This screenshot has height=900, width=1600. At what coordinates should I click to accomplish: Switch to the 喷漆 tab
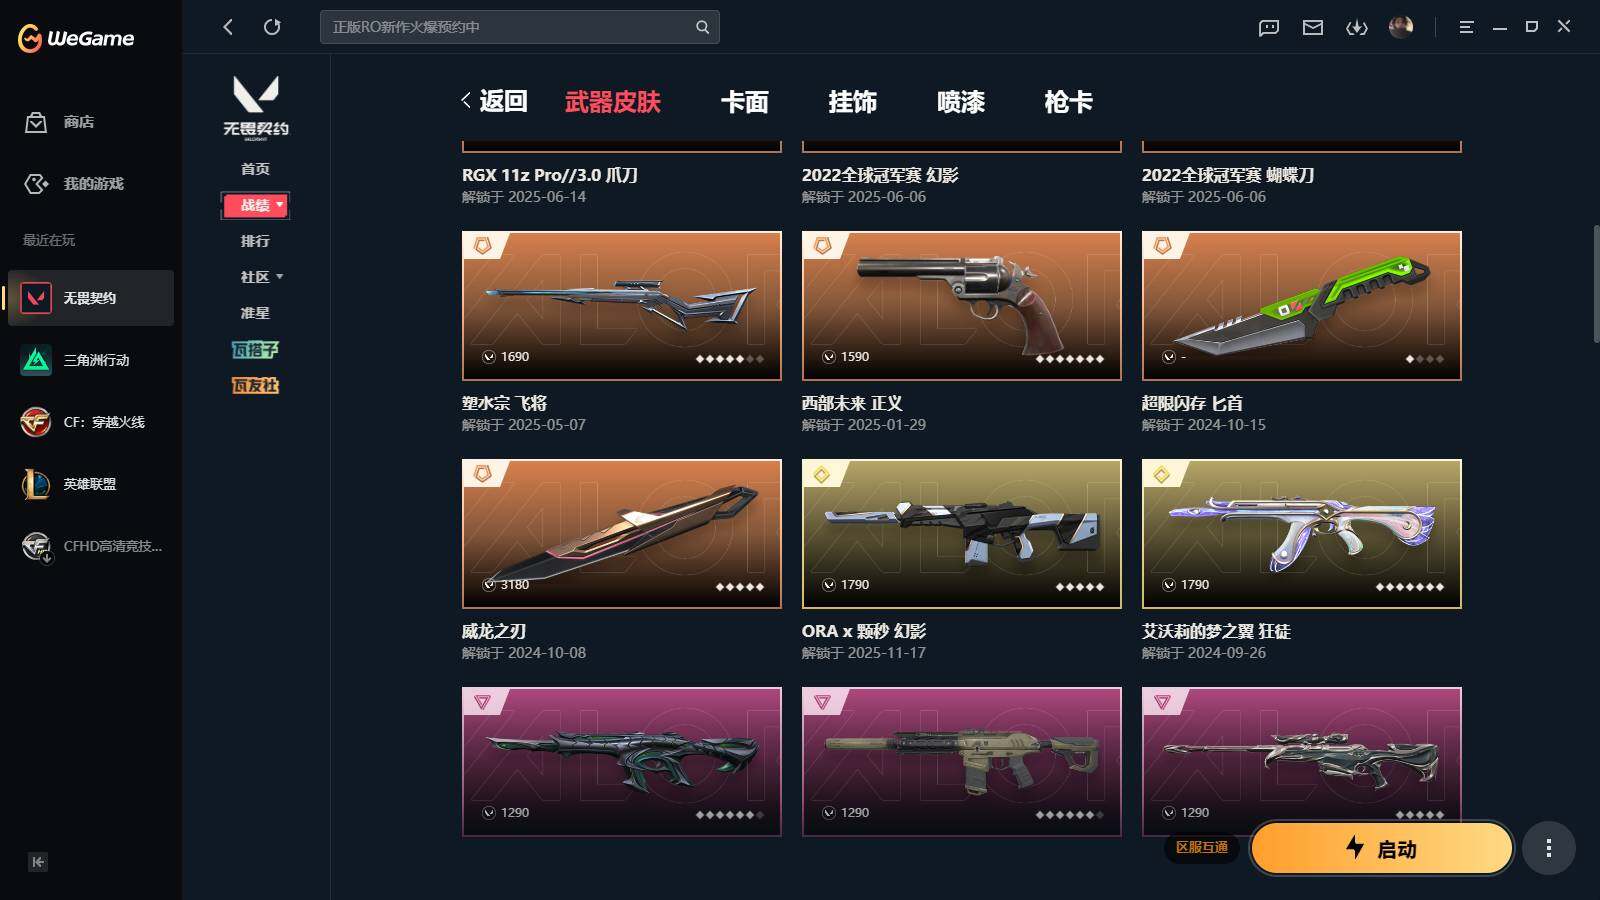click(961, 102)
